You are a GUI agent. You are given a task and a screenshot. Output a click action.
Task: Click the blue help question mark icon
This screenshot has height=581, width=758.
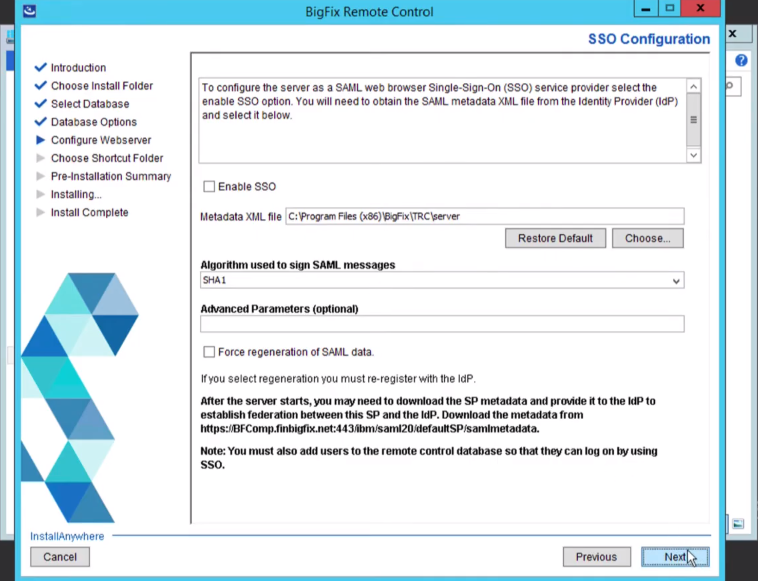[741, 61]
